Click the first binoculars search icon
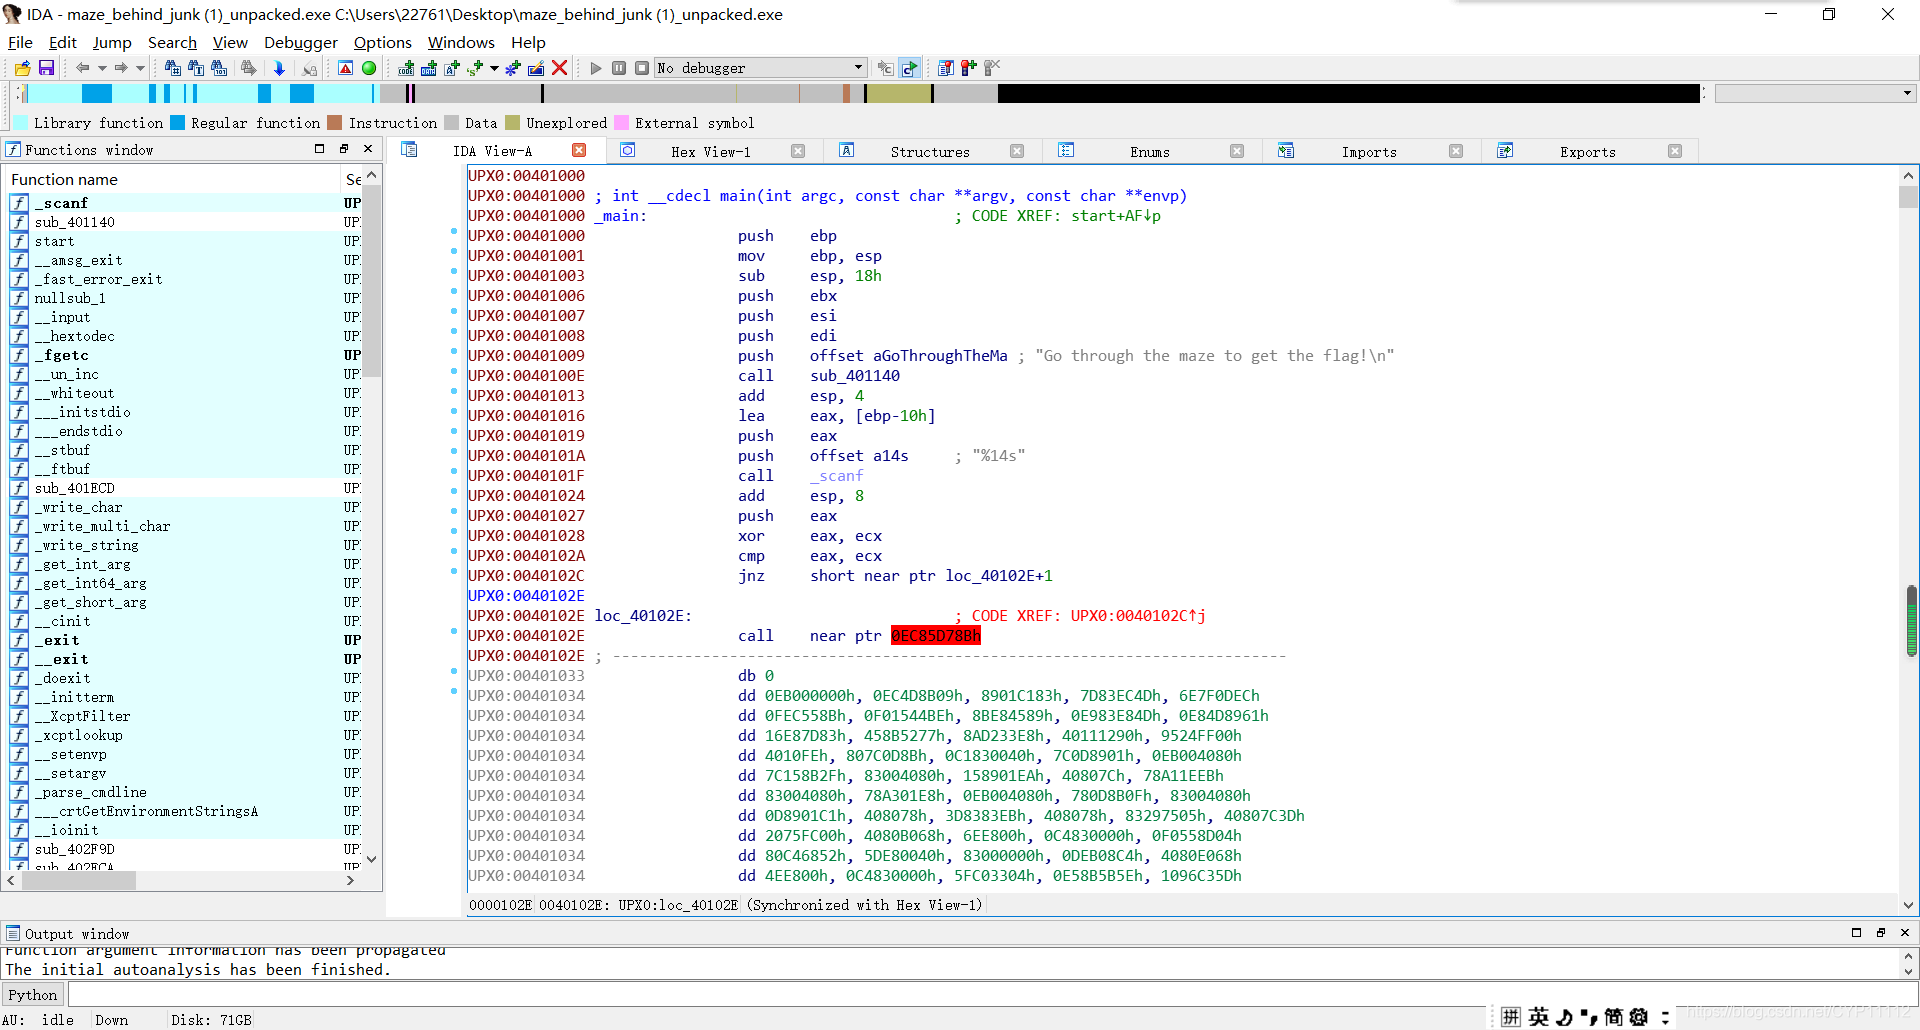This screenshot has height=1030, width=1920. pyautogui.click(x=172, y=68)
